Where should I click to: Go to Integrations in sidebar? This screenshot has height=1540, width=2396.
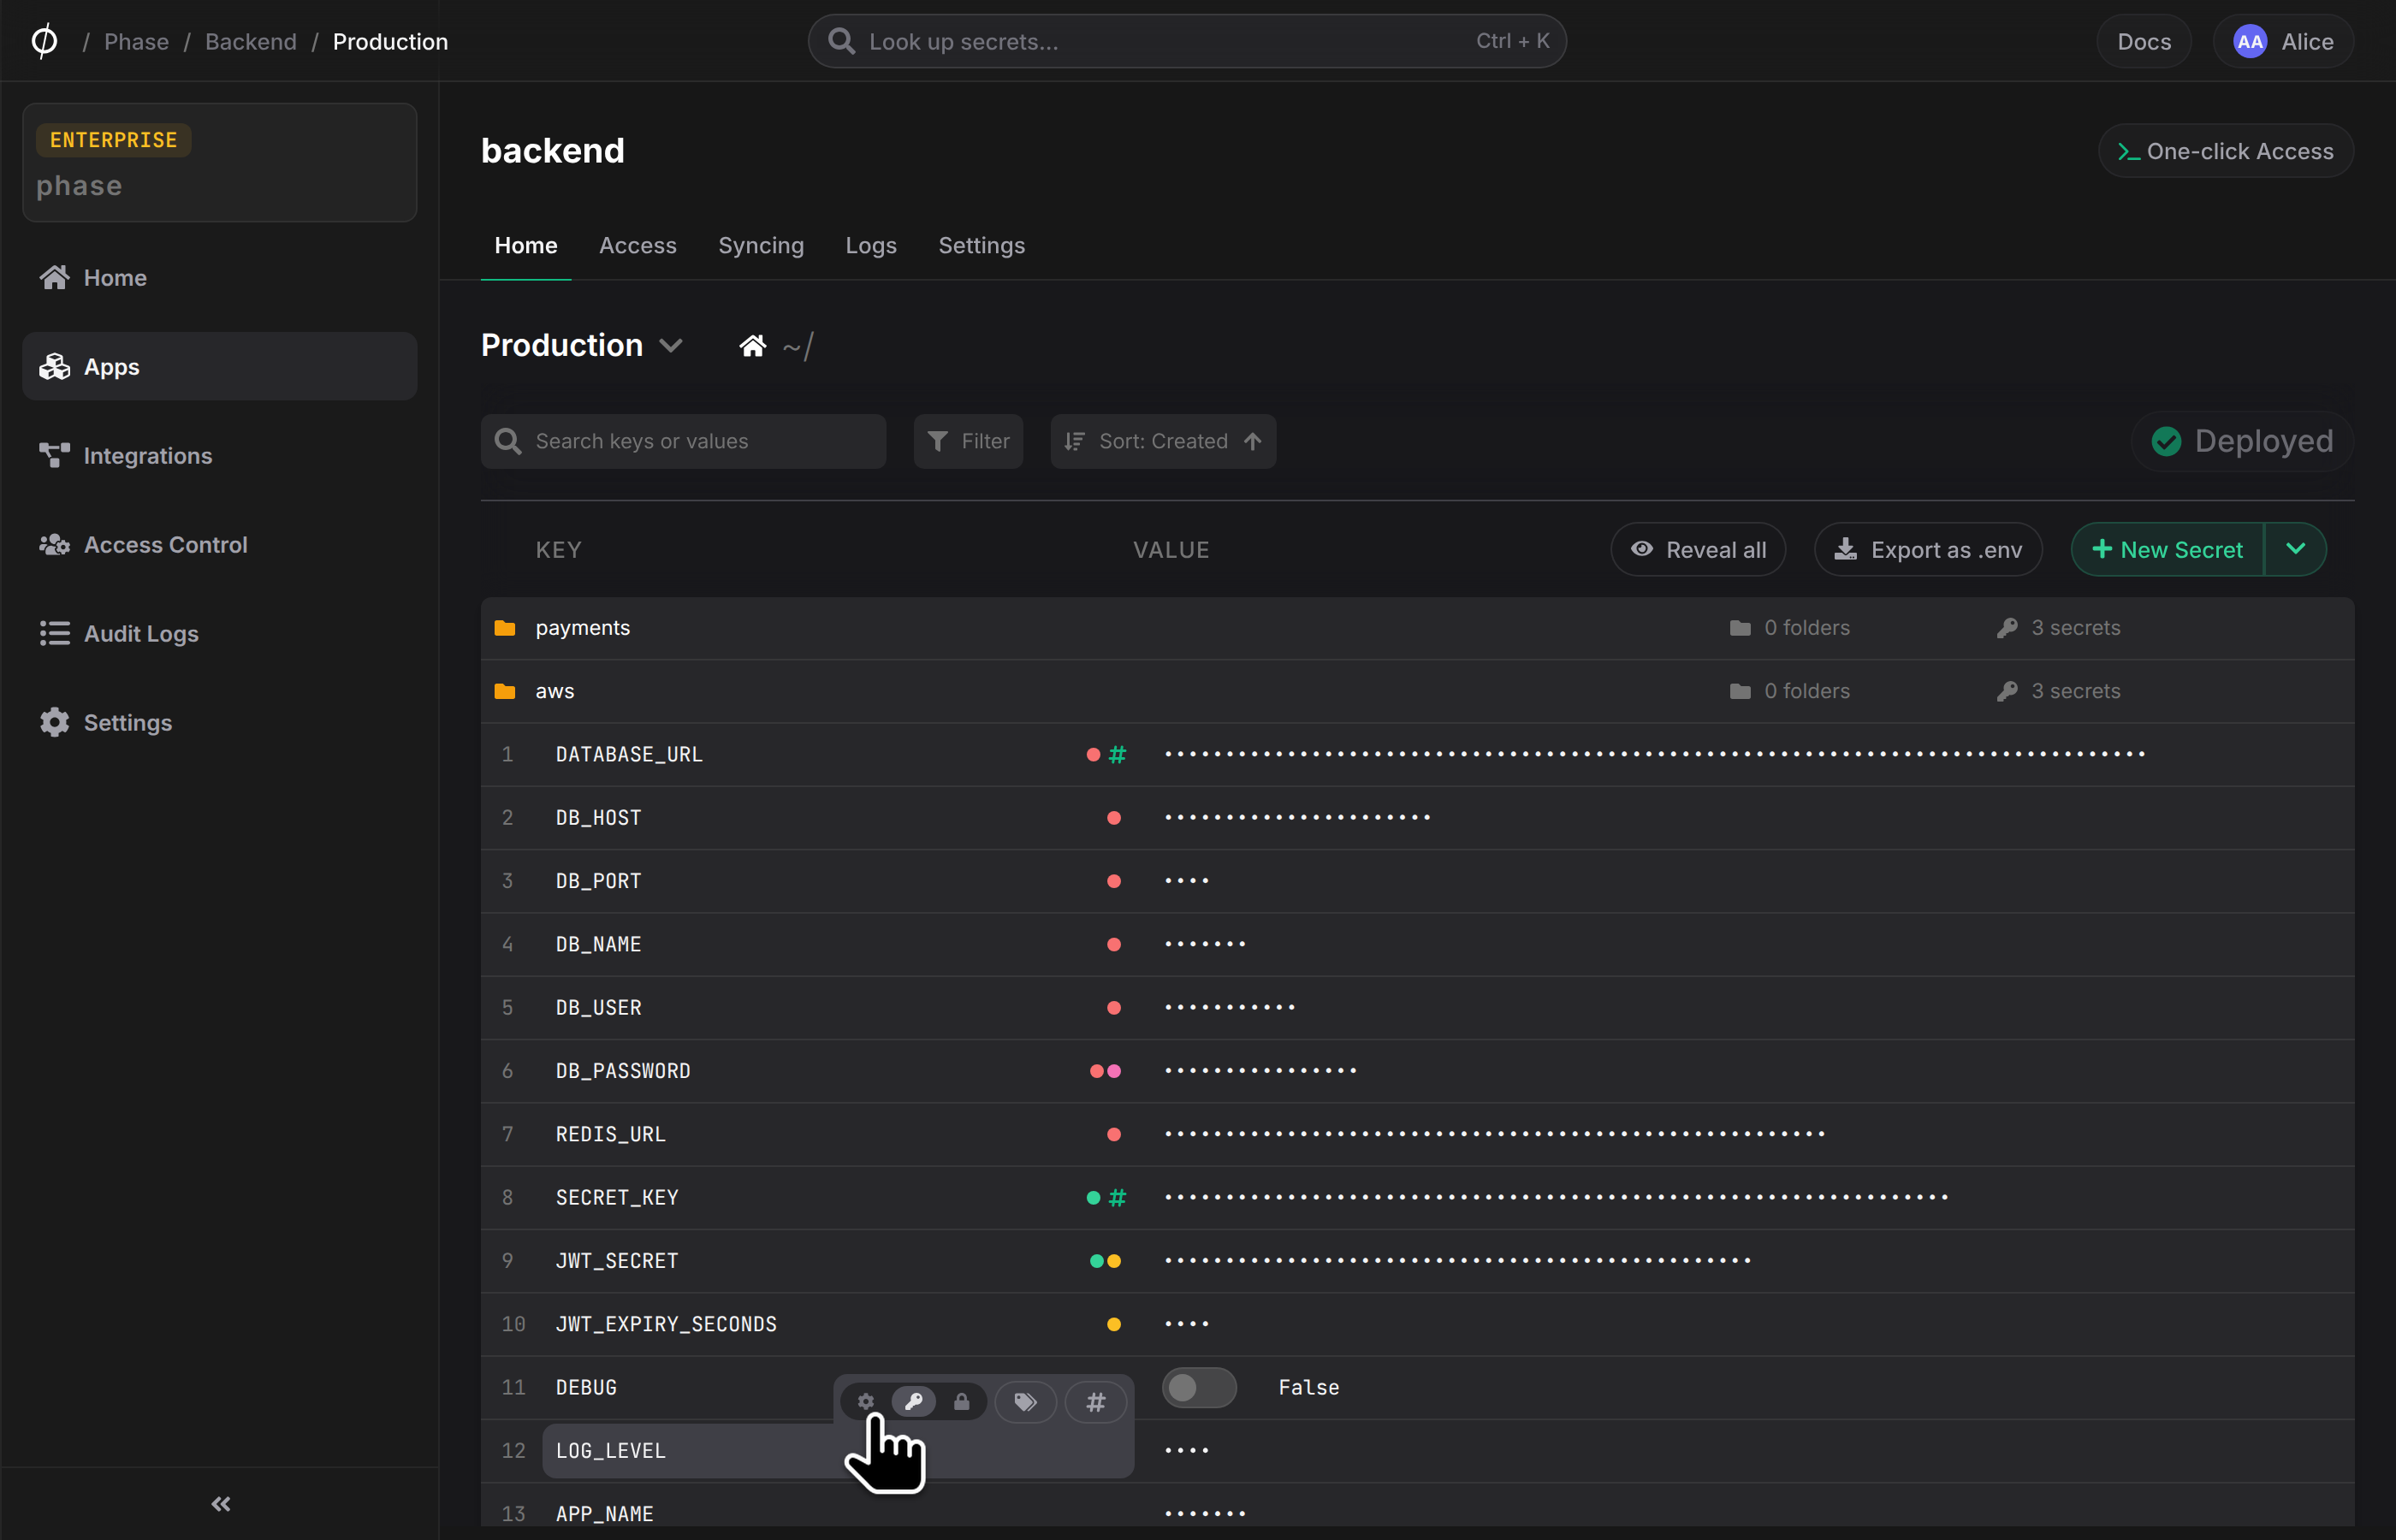(x=219, y=455)
